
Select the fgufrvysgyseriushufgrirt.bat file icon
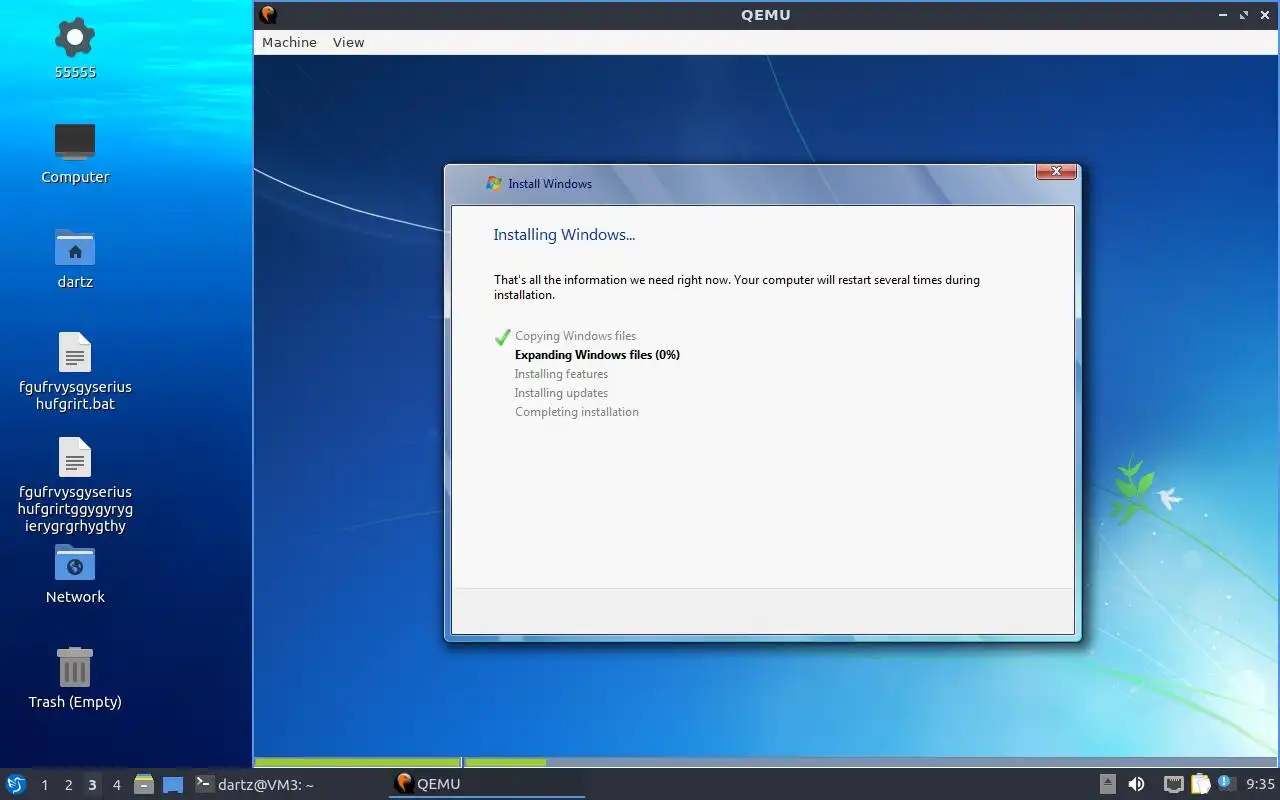click(x=75, y=352)
